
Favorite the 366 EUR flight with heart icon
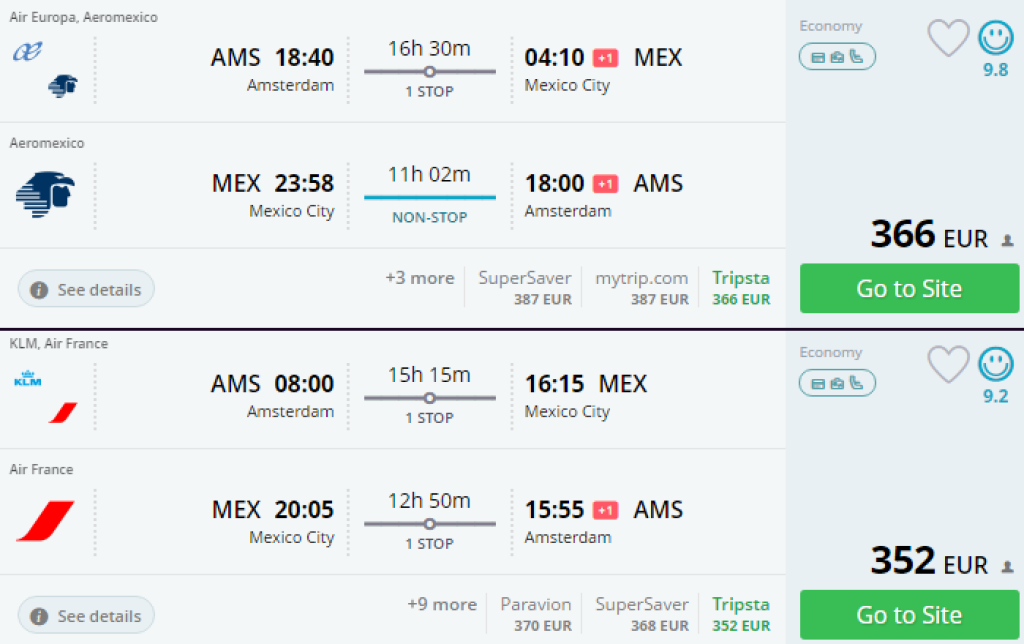coord(948,39)
